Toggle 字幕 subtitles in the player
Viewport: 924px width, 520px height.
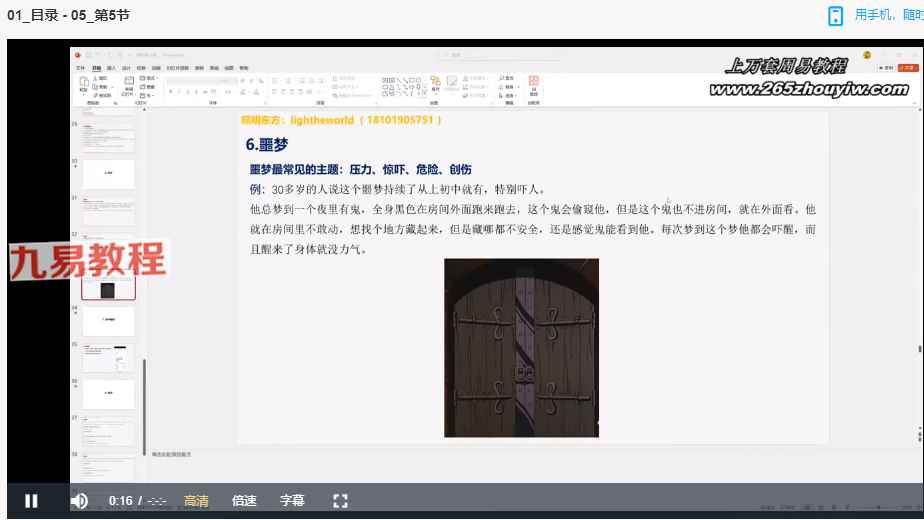[292, 501]
